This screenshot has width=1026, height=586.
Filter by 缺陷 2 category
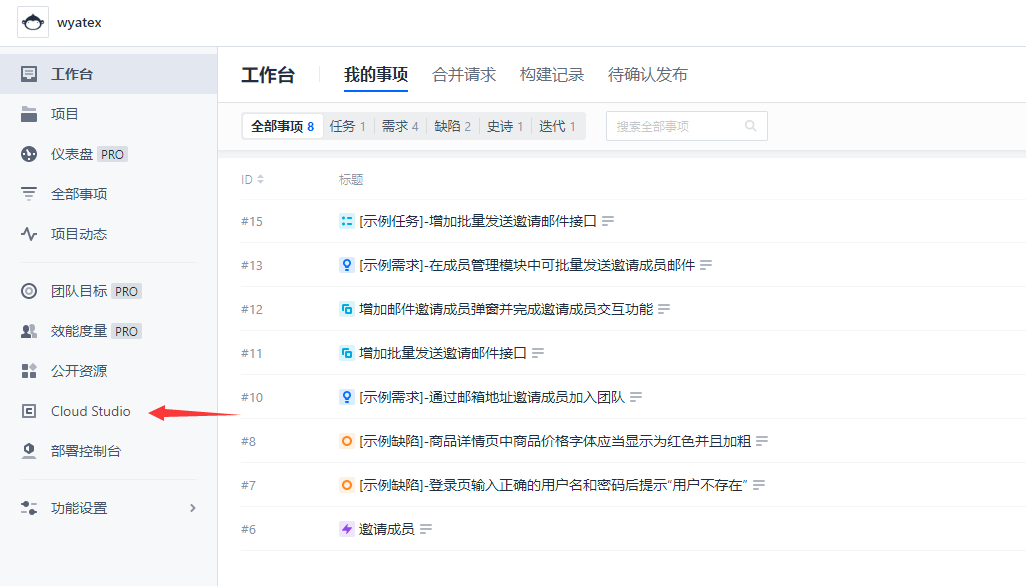[452, 126]
